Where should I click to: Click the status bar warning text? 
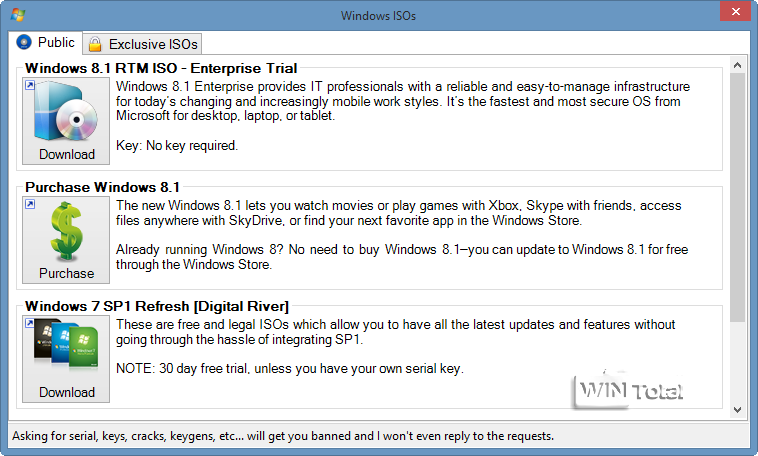[283, 437]
